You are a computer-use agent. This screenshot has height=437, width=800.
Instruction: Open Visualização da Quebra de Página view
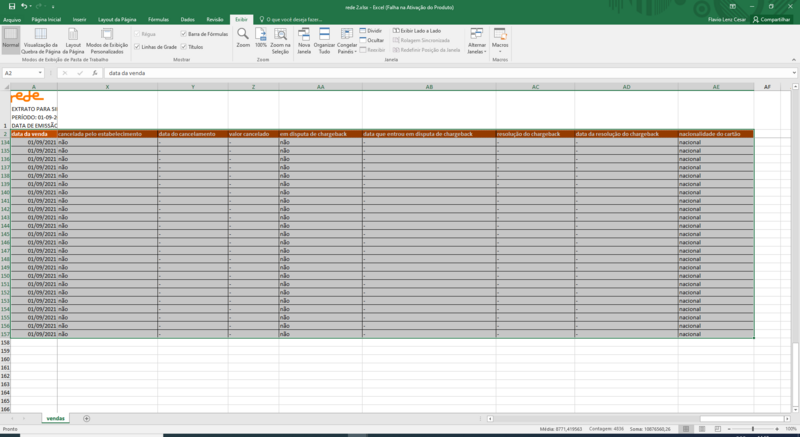[41, 41]
